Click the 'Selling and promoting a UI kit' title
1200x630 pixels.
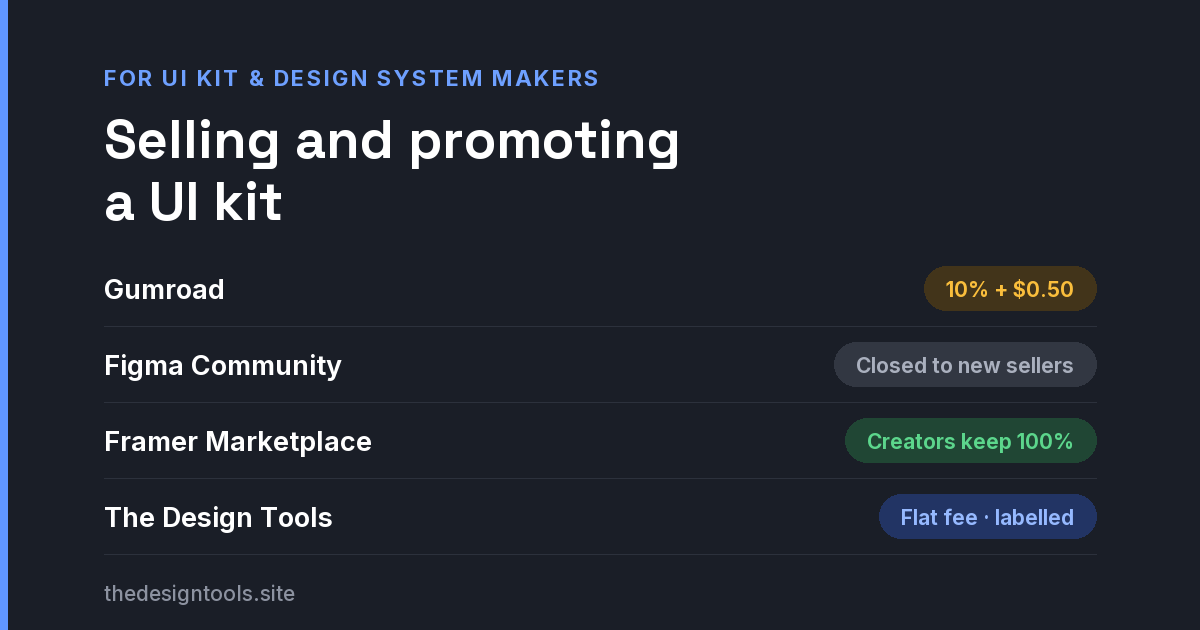click(392, 172)
